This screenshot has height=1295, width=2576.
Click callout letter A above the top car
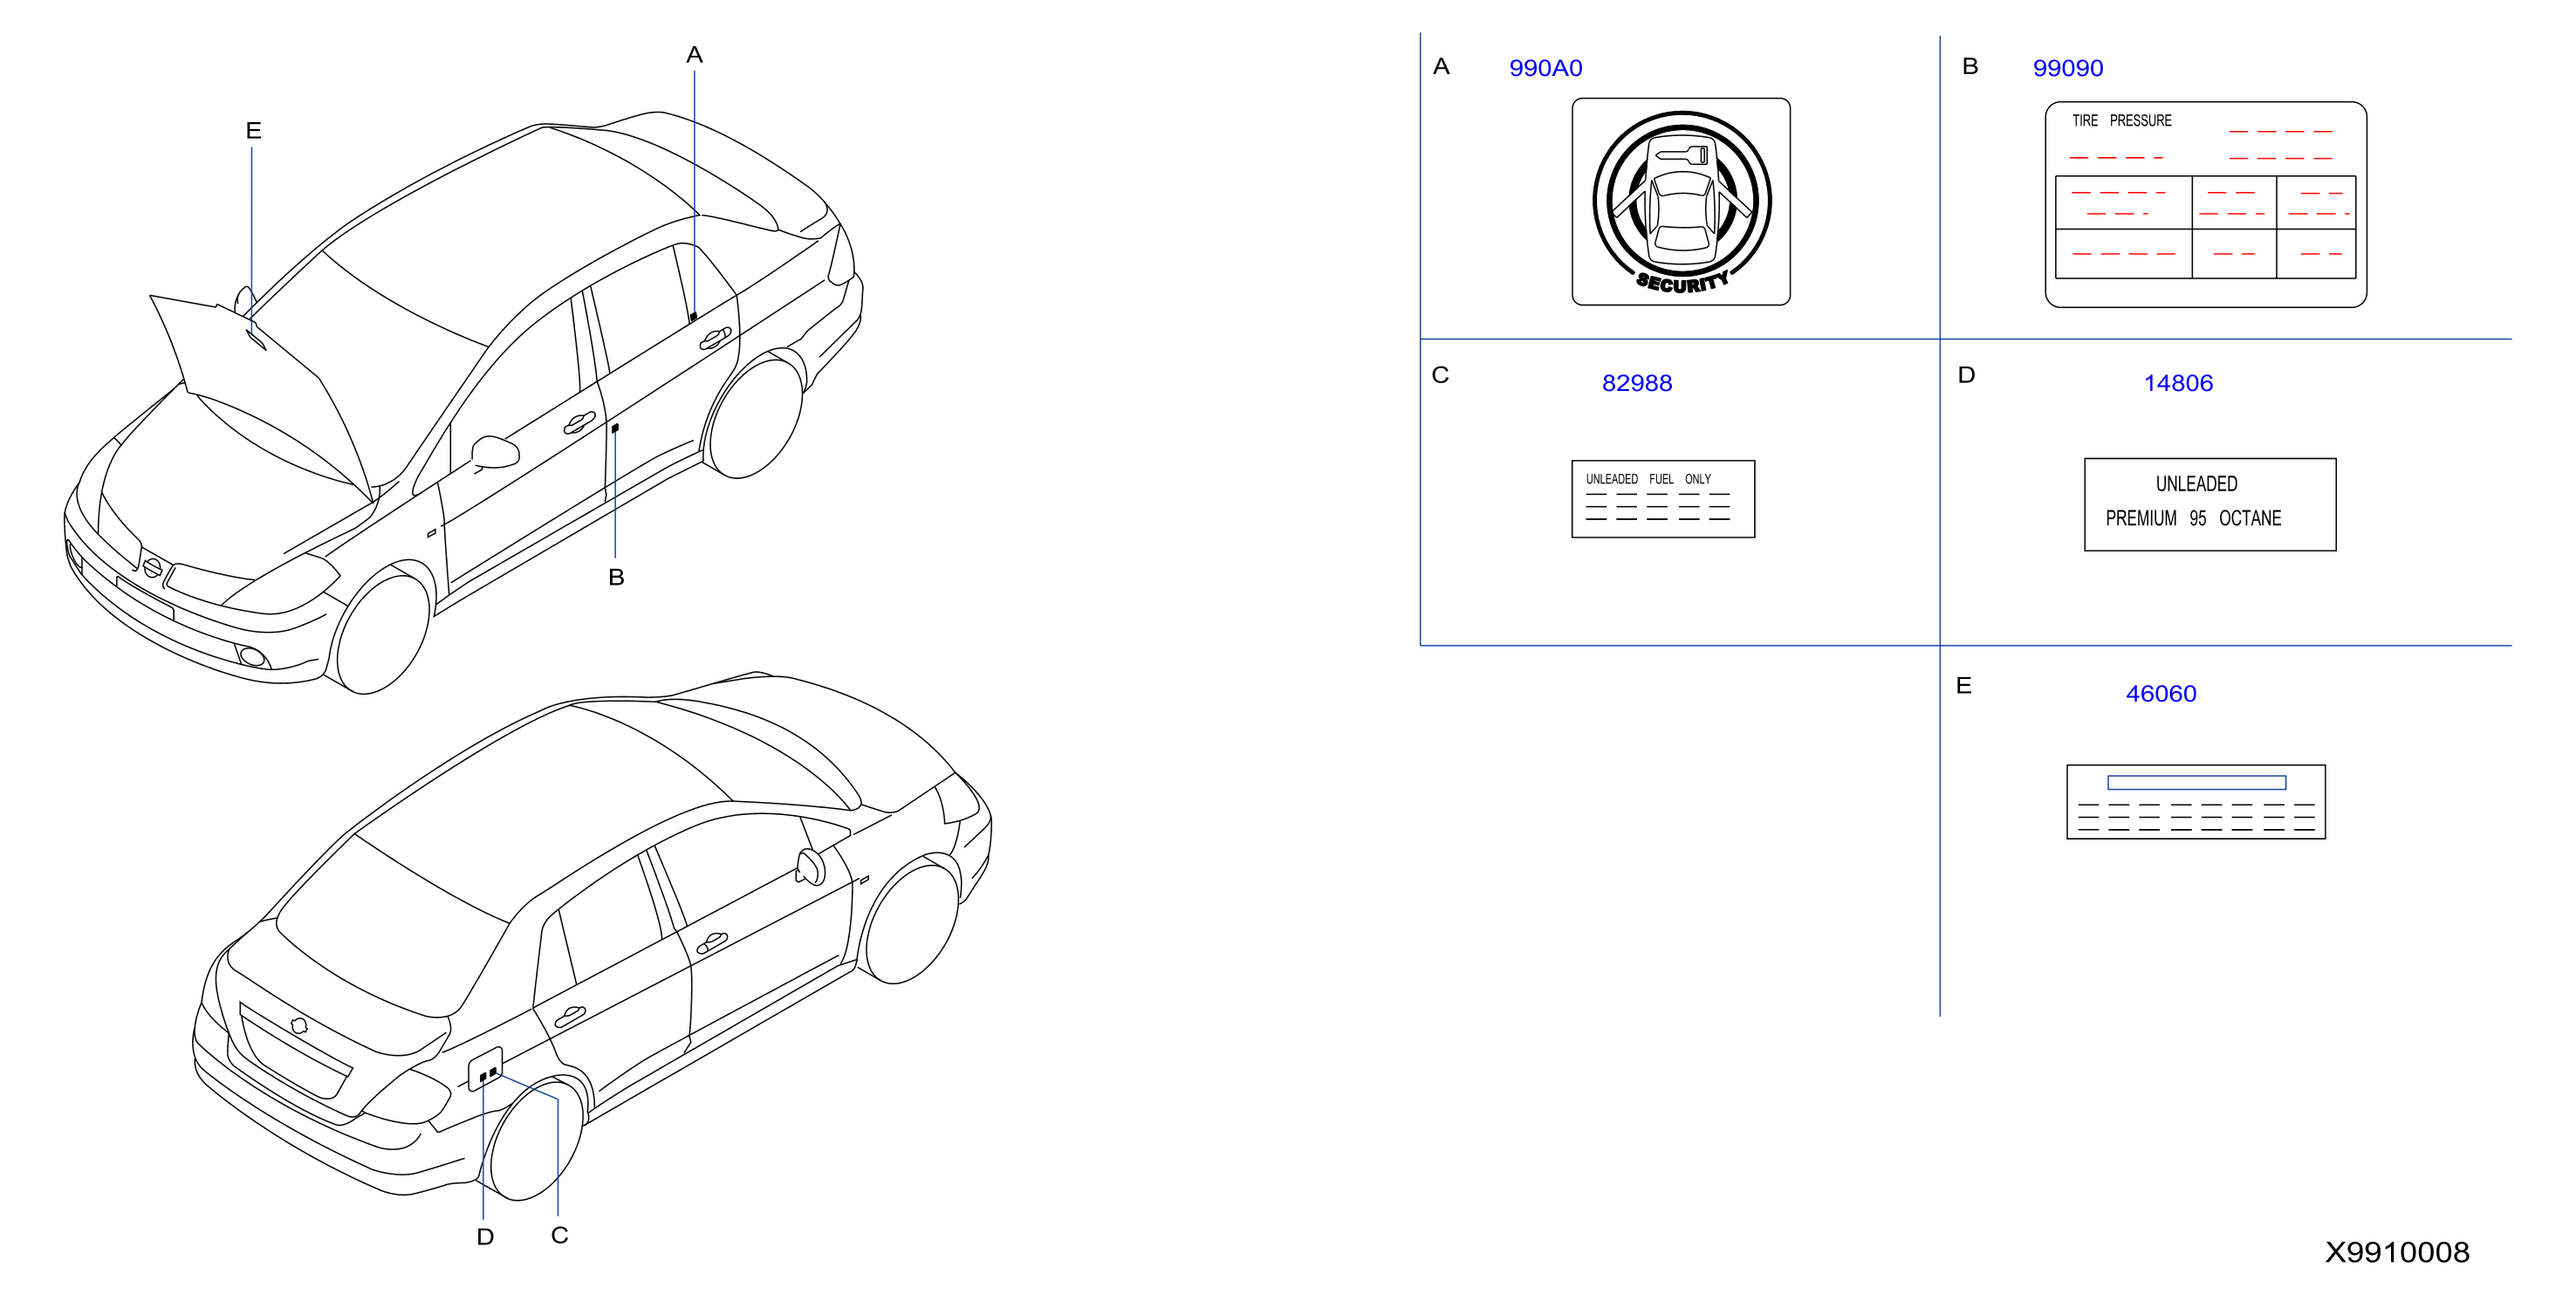(694, 55)
